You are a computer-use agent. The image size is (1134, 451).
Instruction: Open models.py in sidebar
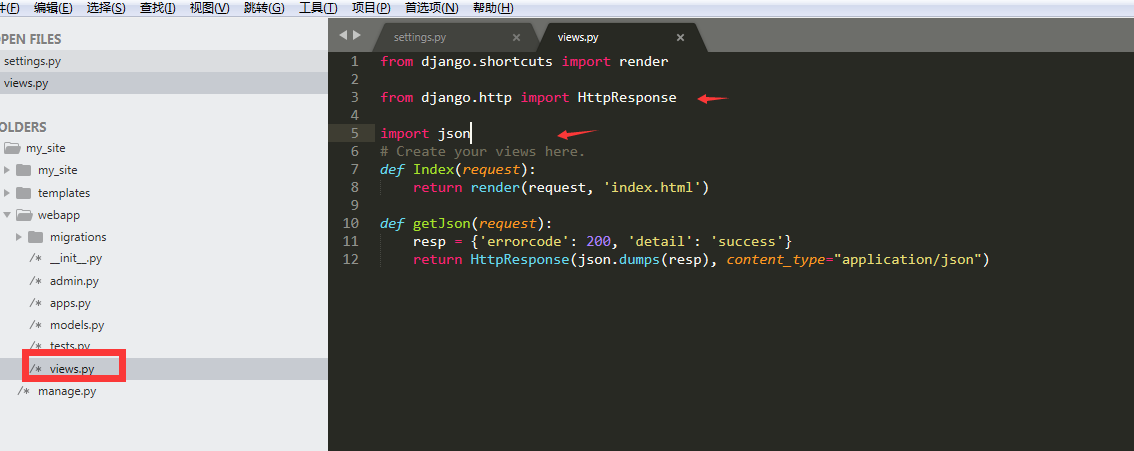click(x=77, y=325)
